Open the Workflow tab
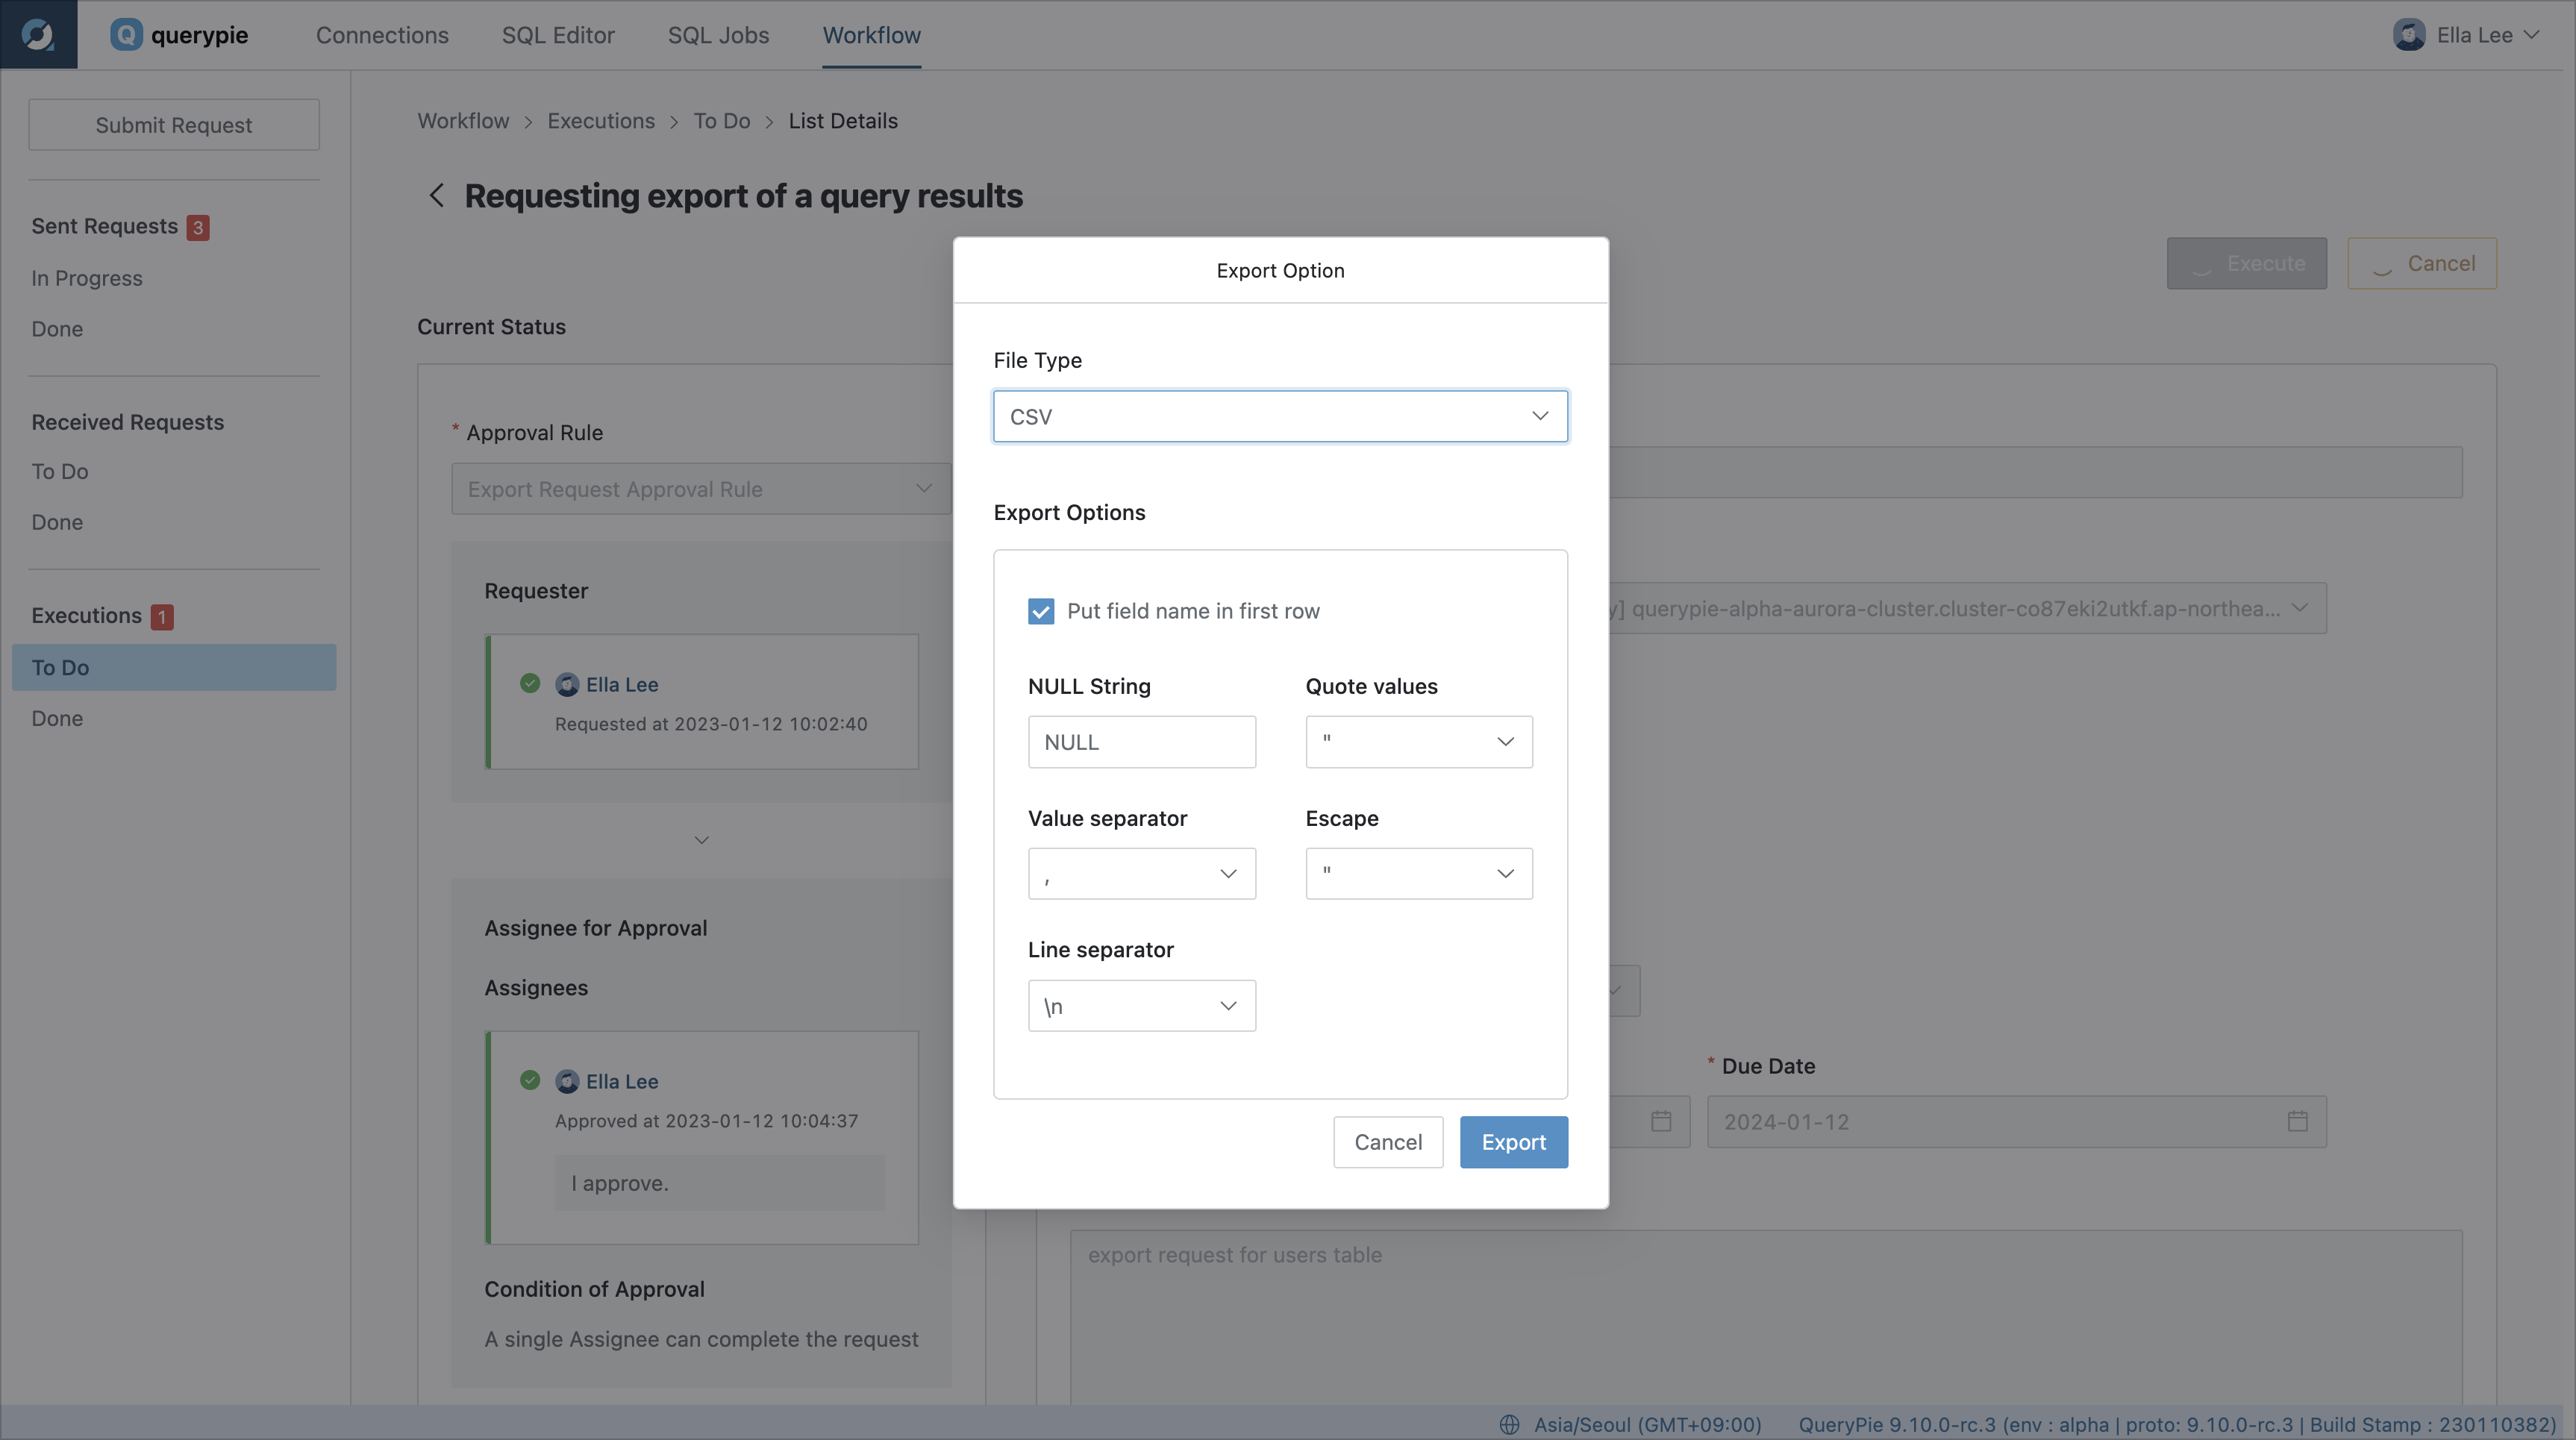Screen dimensions: 2576x1440 (871, 35)
